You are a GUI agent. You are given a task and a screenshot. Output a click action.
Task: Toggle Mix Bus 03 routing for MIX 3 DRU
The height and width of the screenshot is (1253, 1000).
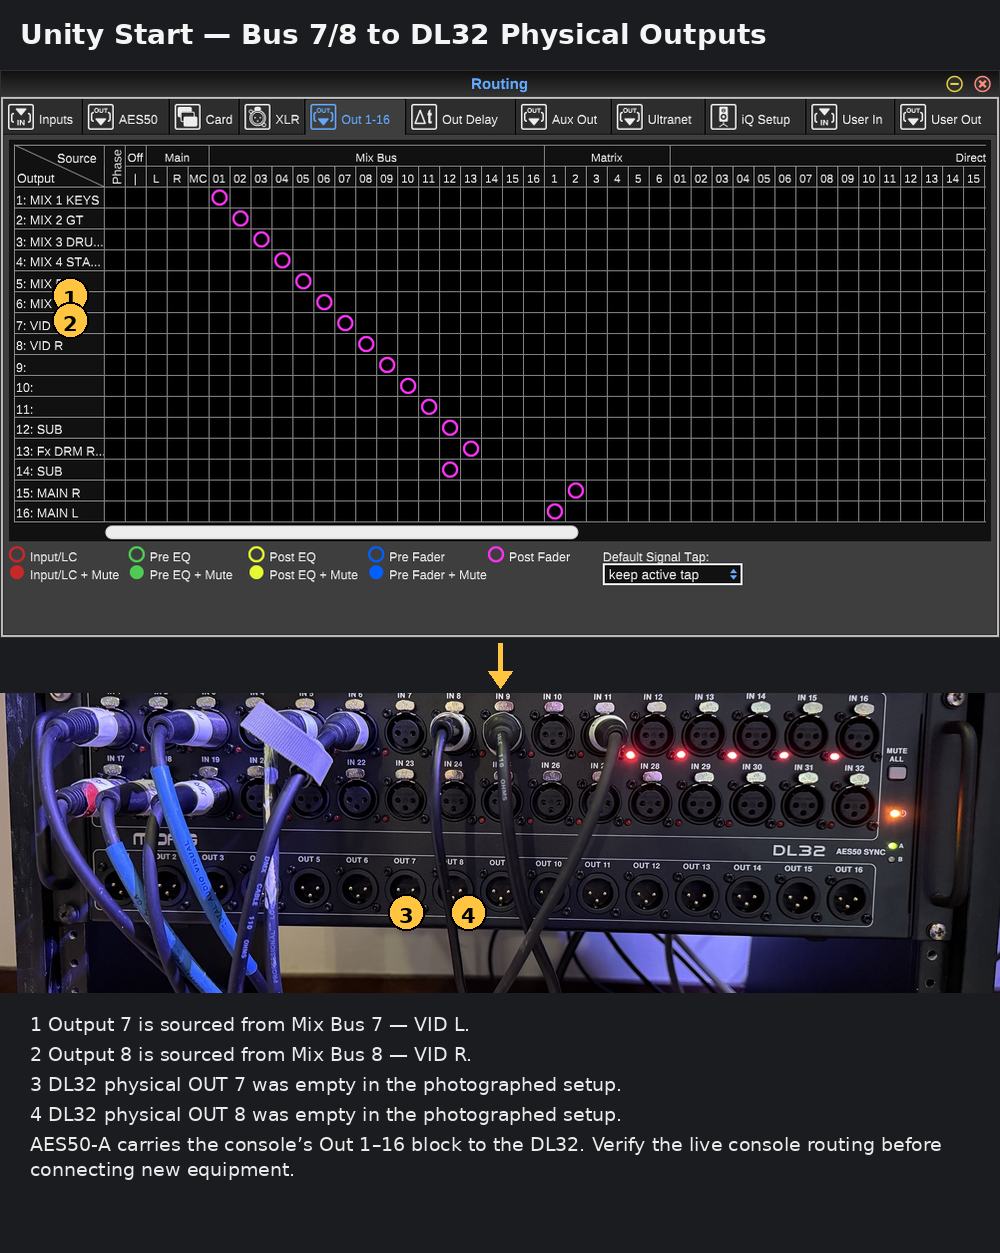pyautogui.click(x=261, y=240)
